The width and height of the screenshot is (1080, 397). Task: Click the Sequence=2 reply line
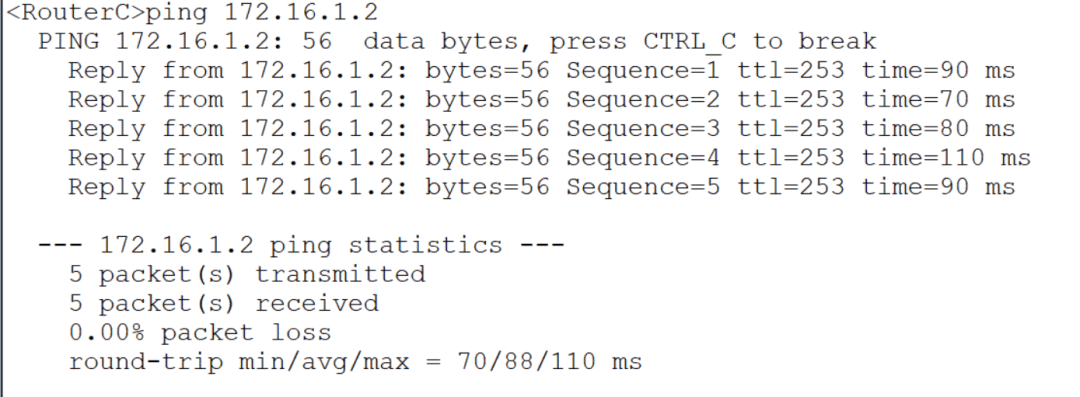pos(541,99)
